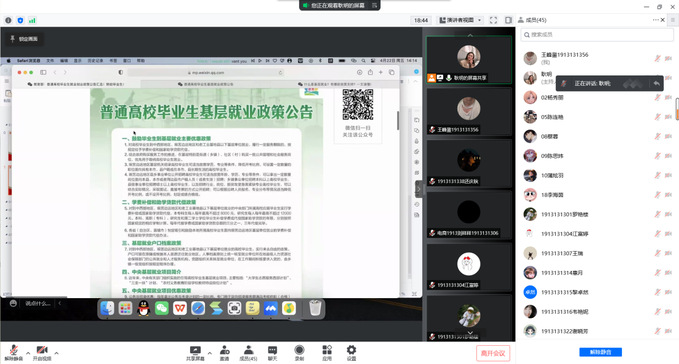Viewport: 679px width, 364px height.
Task: Open the apps icon in toolbar
Action: tap(327, 353)
